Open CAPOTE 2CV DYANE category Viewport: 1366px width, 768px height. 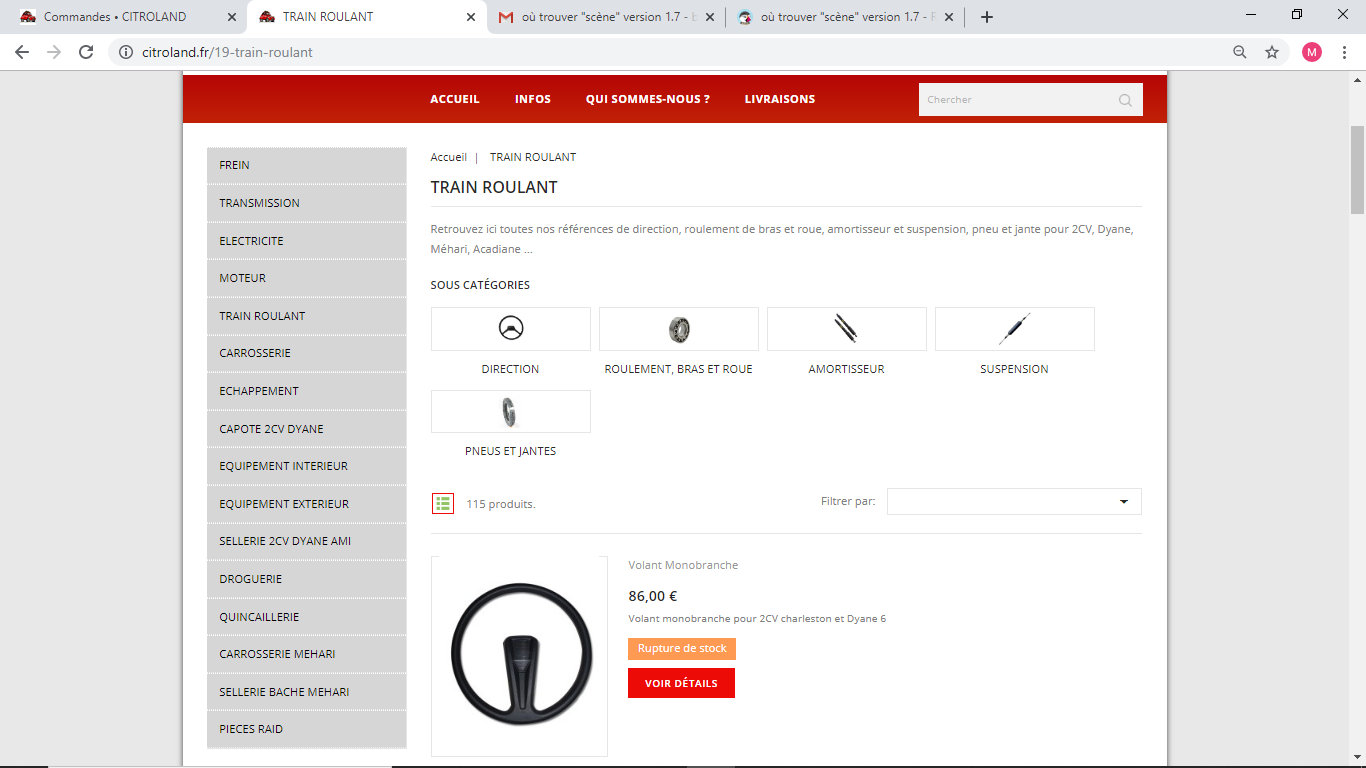click(307, 429)
